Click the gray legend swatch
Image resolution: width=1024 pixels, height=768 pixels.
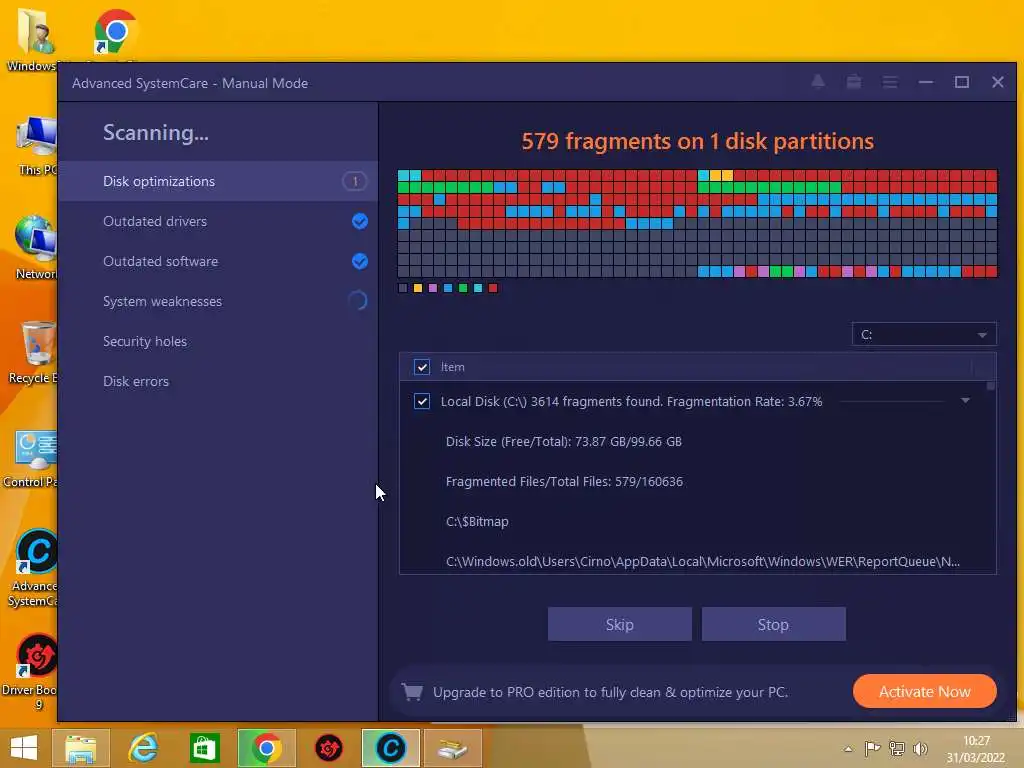[402, 288]
